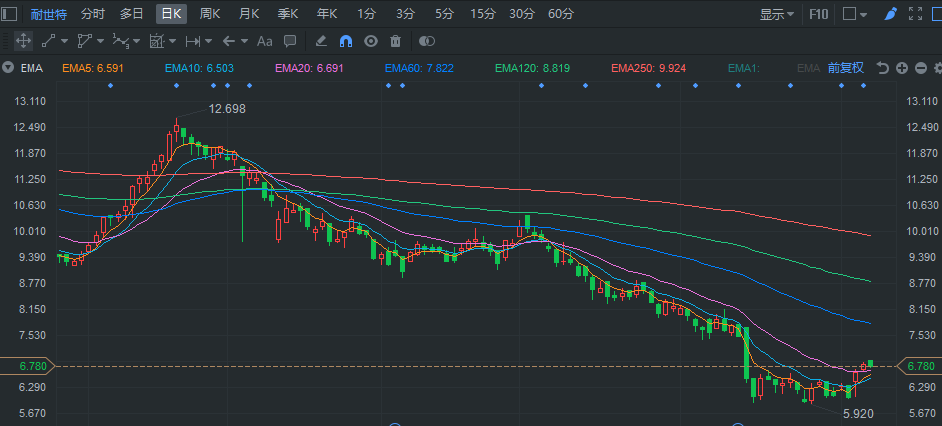
Task: Open the wave tool dropdown arrow
Action: pos(136,41)
